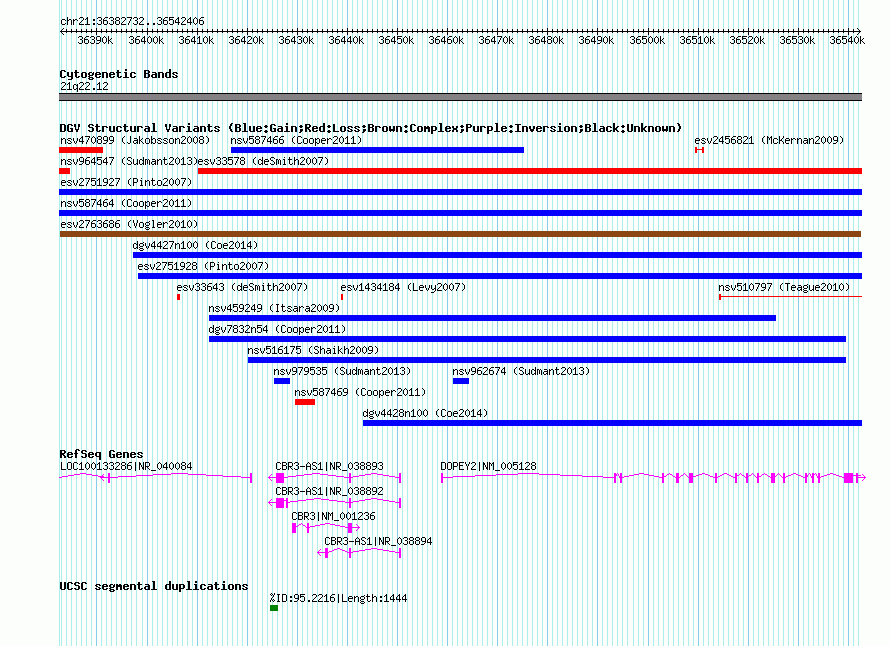Click the 36540k ruler position label
890x646 pixels.
pos(847,40)
